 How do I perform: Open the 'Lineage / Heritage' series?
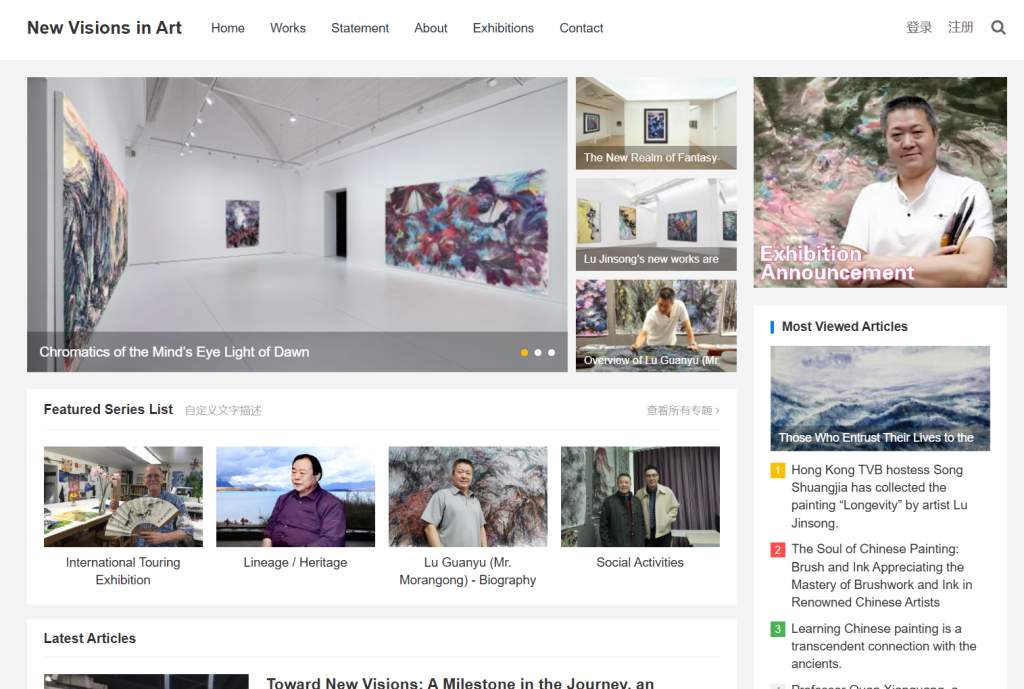click(295, 497)
